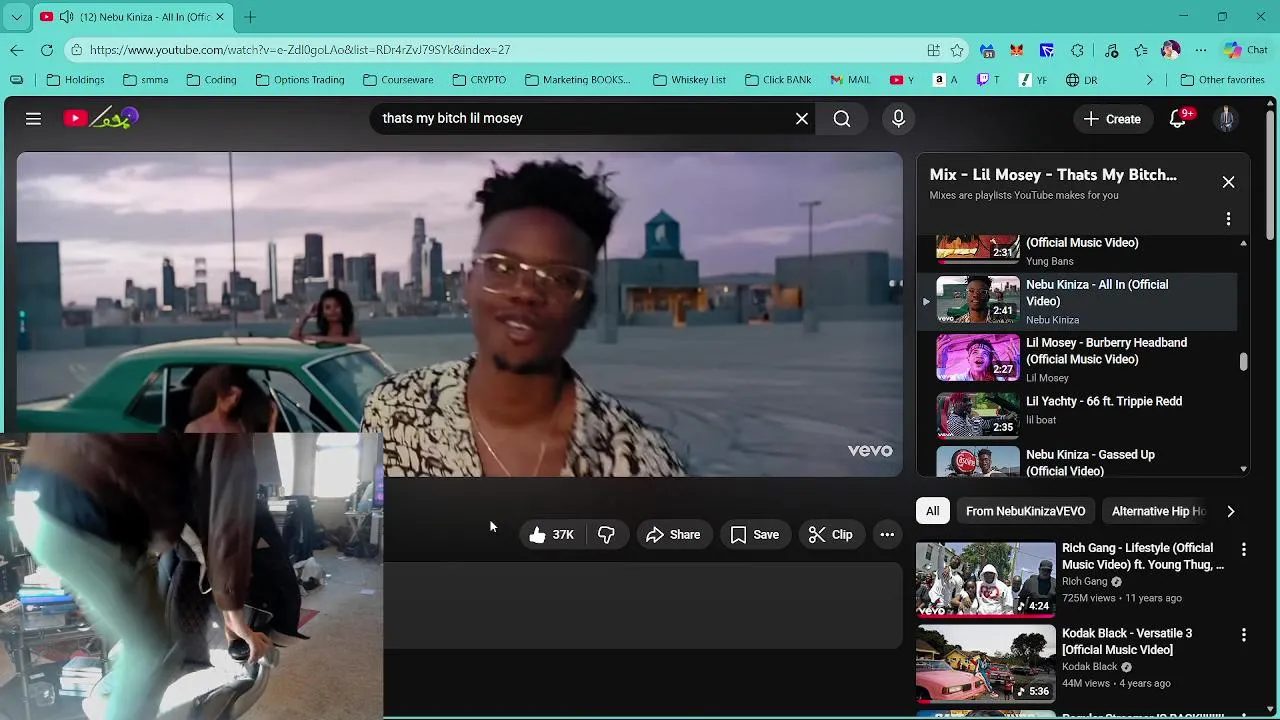Select the From NebuKinizaVEVO chip
The height and width of the screenshot is (720, 1280).
click(x=1025, y=511)
